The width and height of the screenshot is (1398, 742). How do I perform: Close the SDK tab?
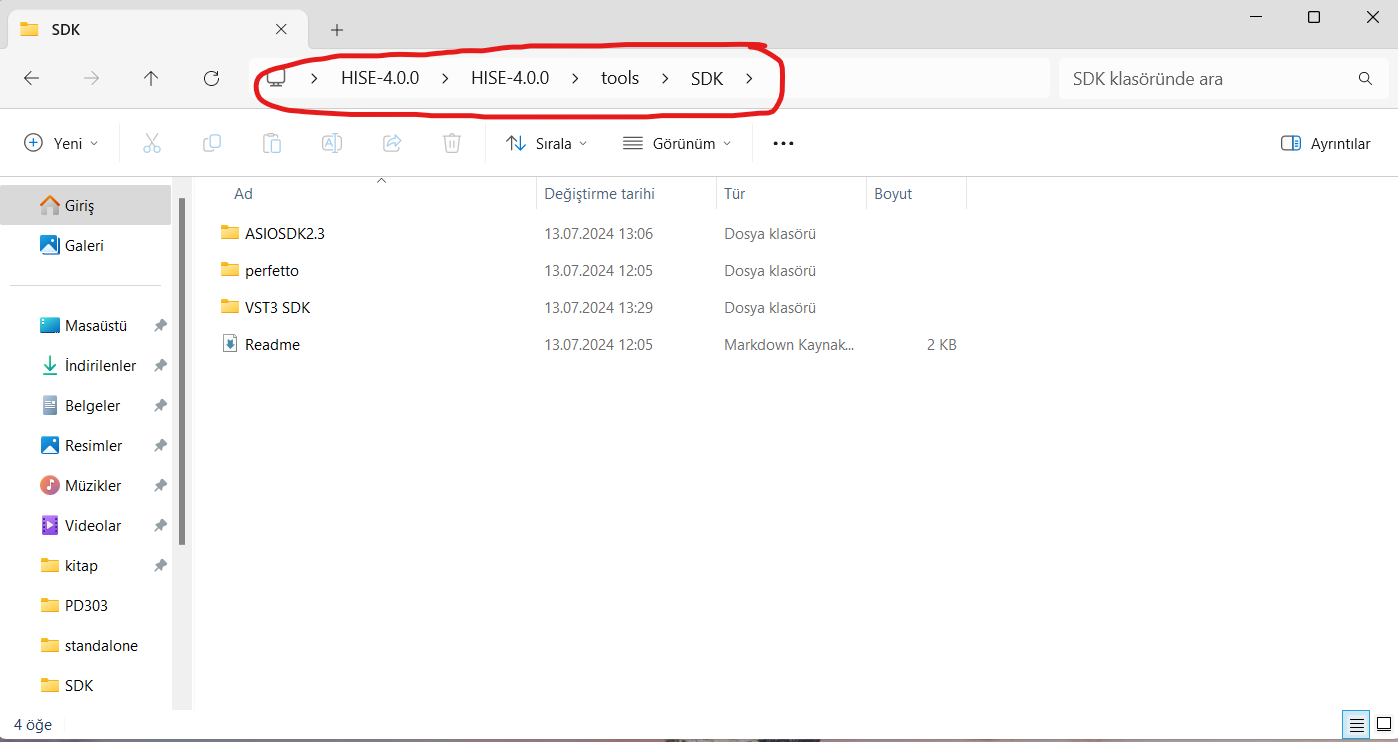pyautogui.click(x=282, y=29)
